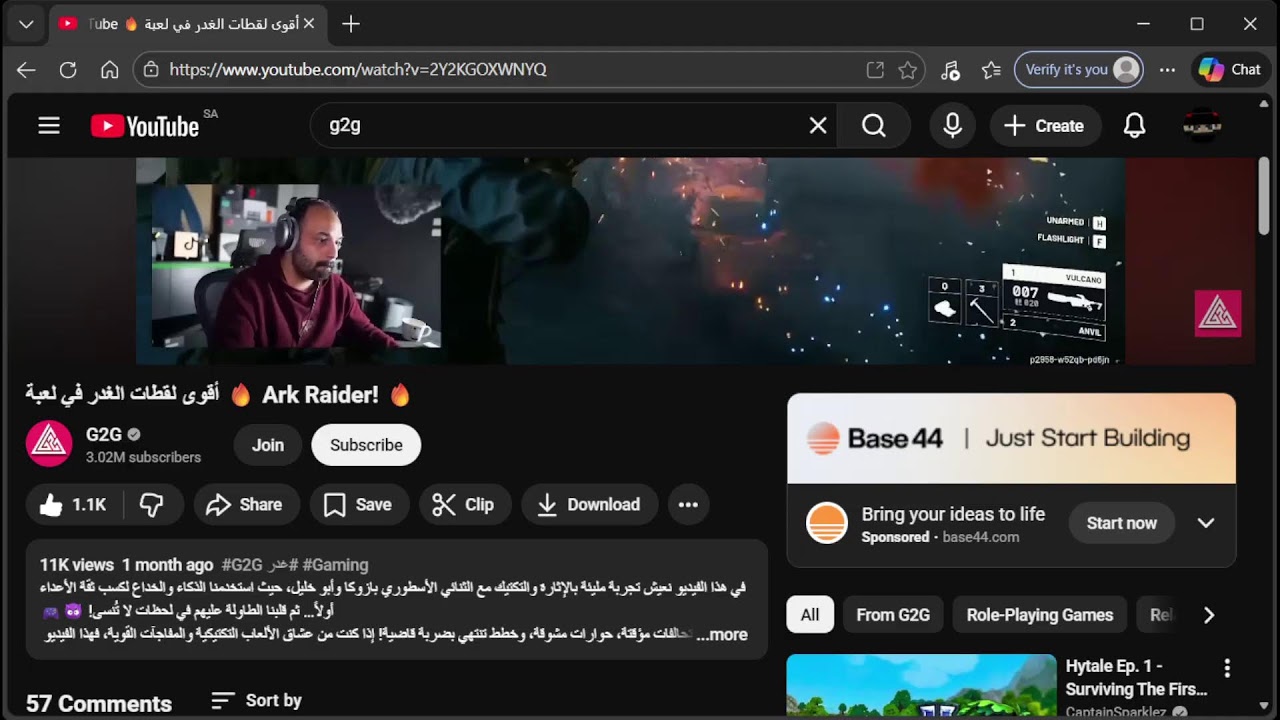Open the account avatar menu

1202,126
